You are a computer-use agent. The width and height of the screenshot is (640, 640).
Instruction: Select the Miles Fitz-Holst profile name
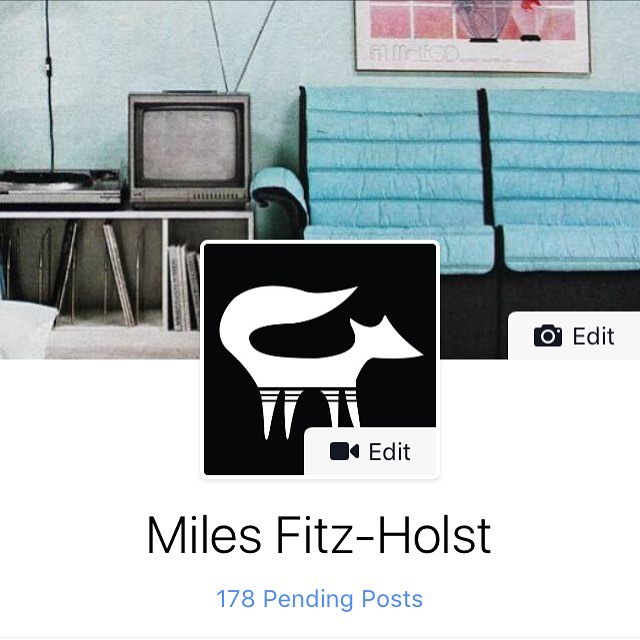(x=319, y=535)
